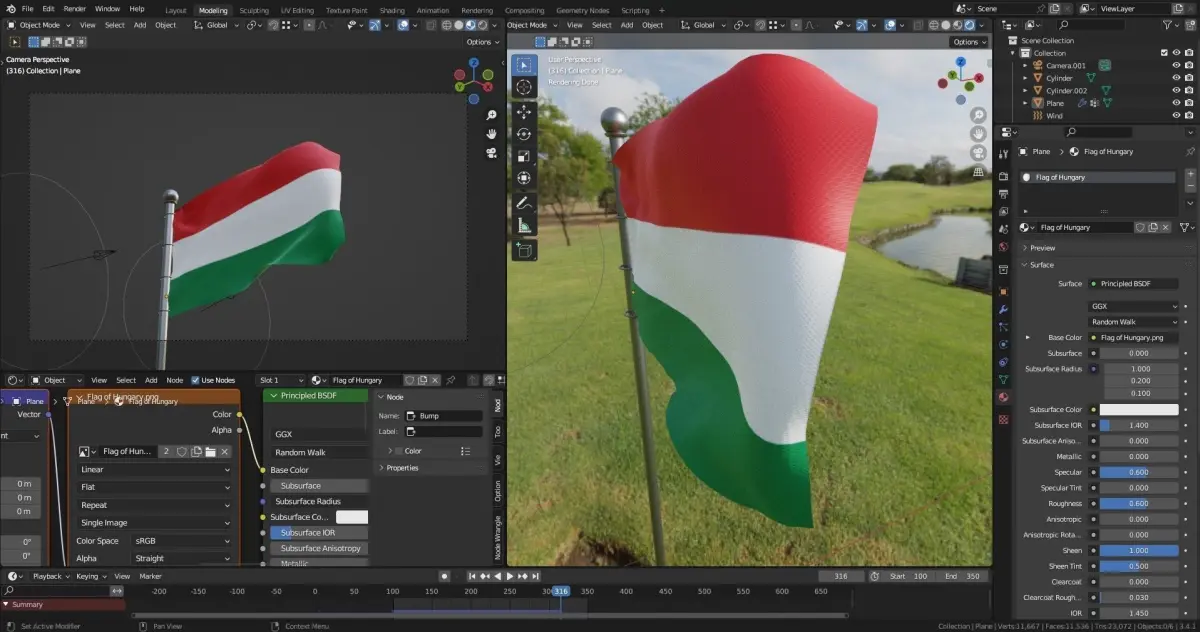1200x632 pixels.
Task: Toggle fake user shield for Flag of Hungary material
Action: [1141, 227]
